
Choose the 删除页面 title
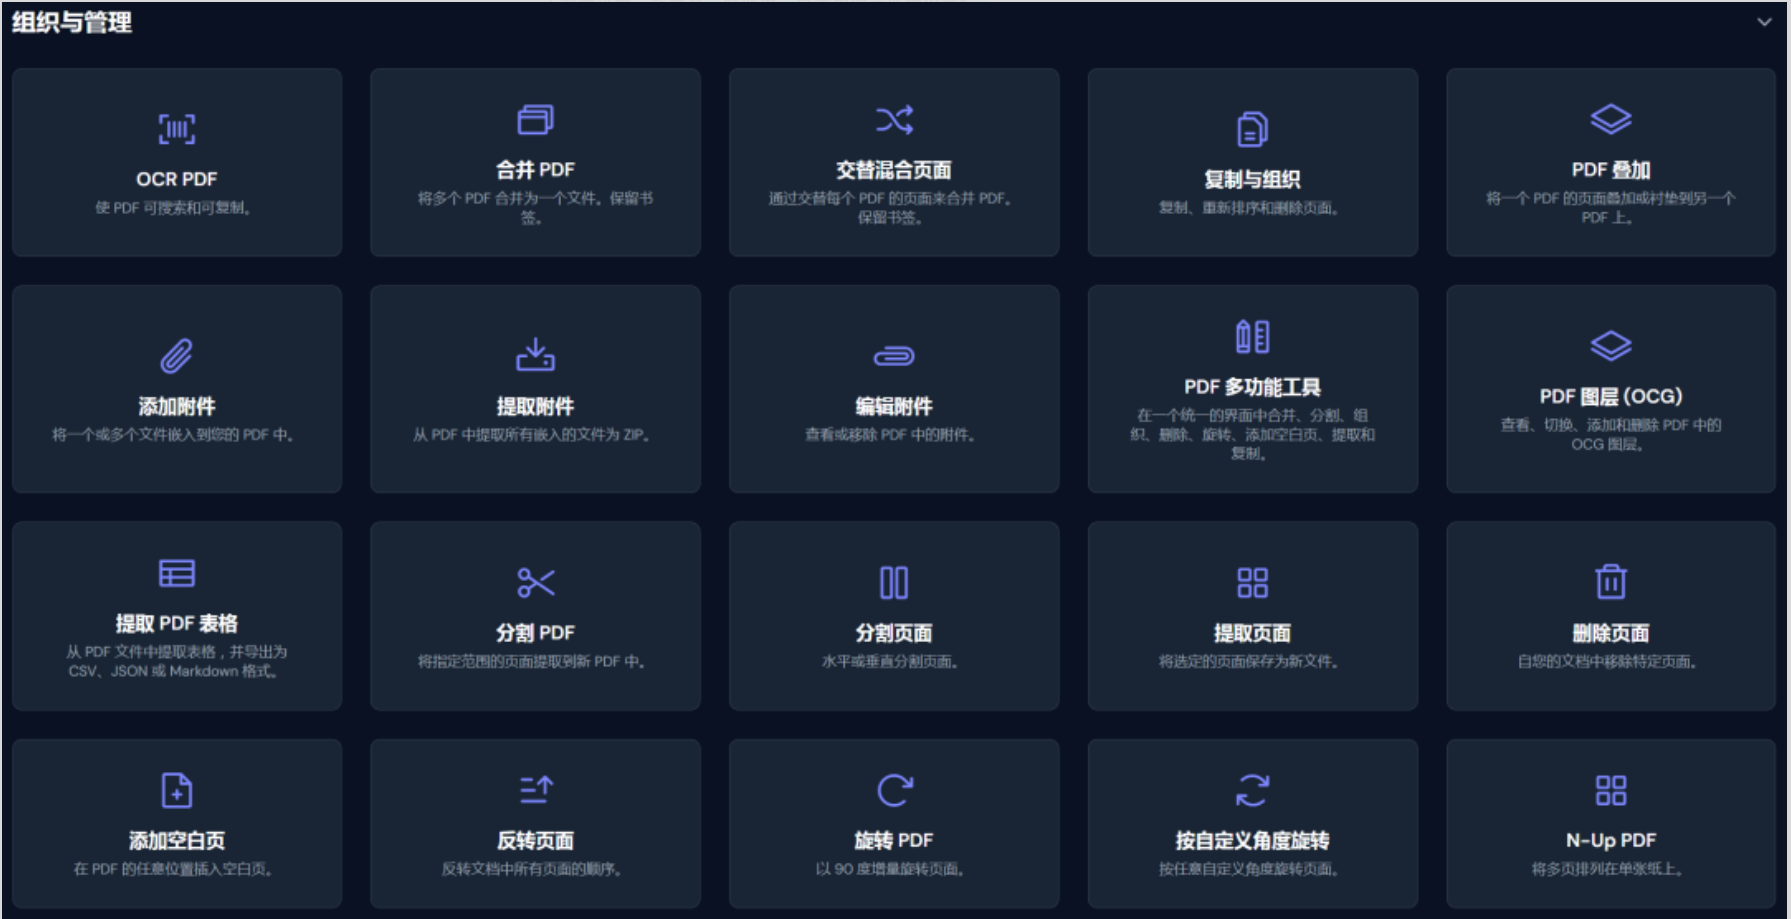(1611, 632)
